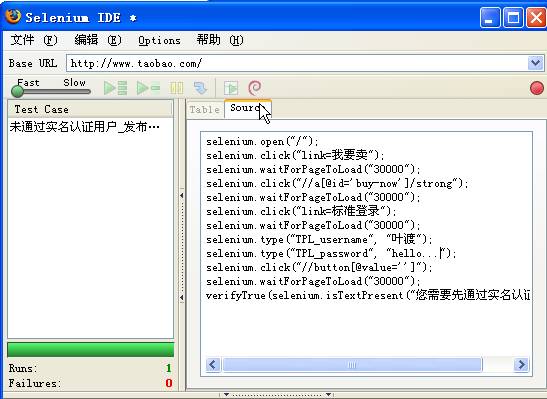Click the Runs count value
The width and height of the screenshot is (547, 399).
pyautogui.click(x=169, y=368)
